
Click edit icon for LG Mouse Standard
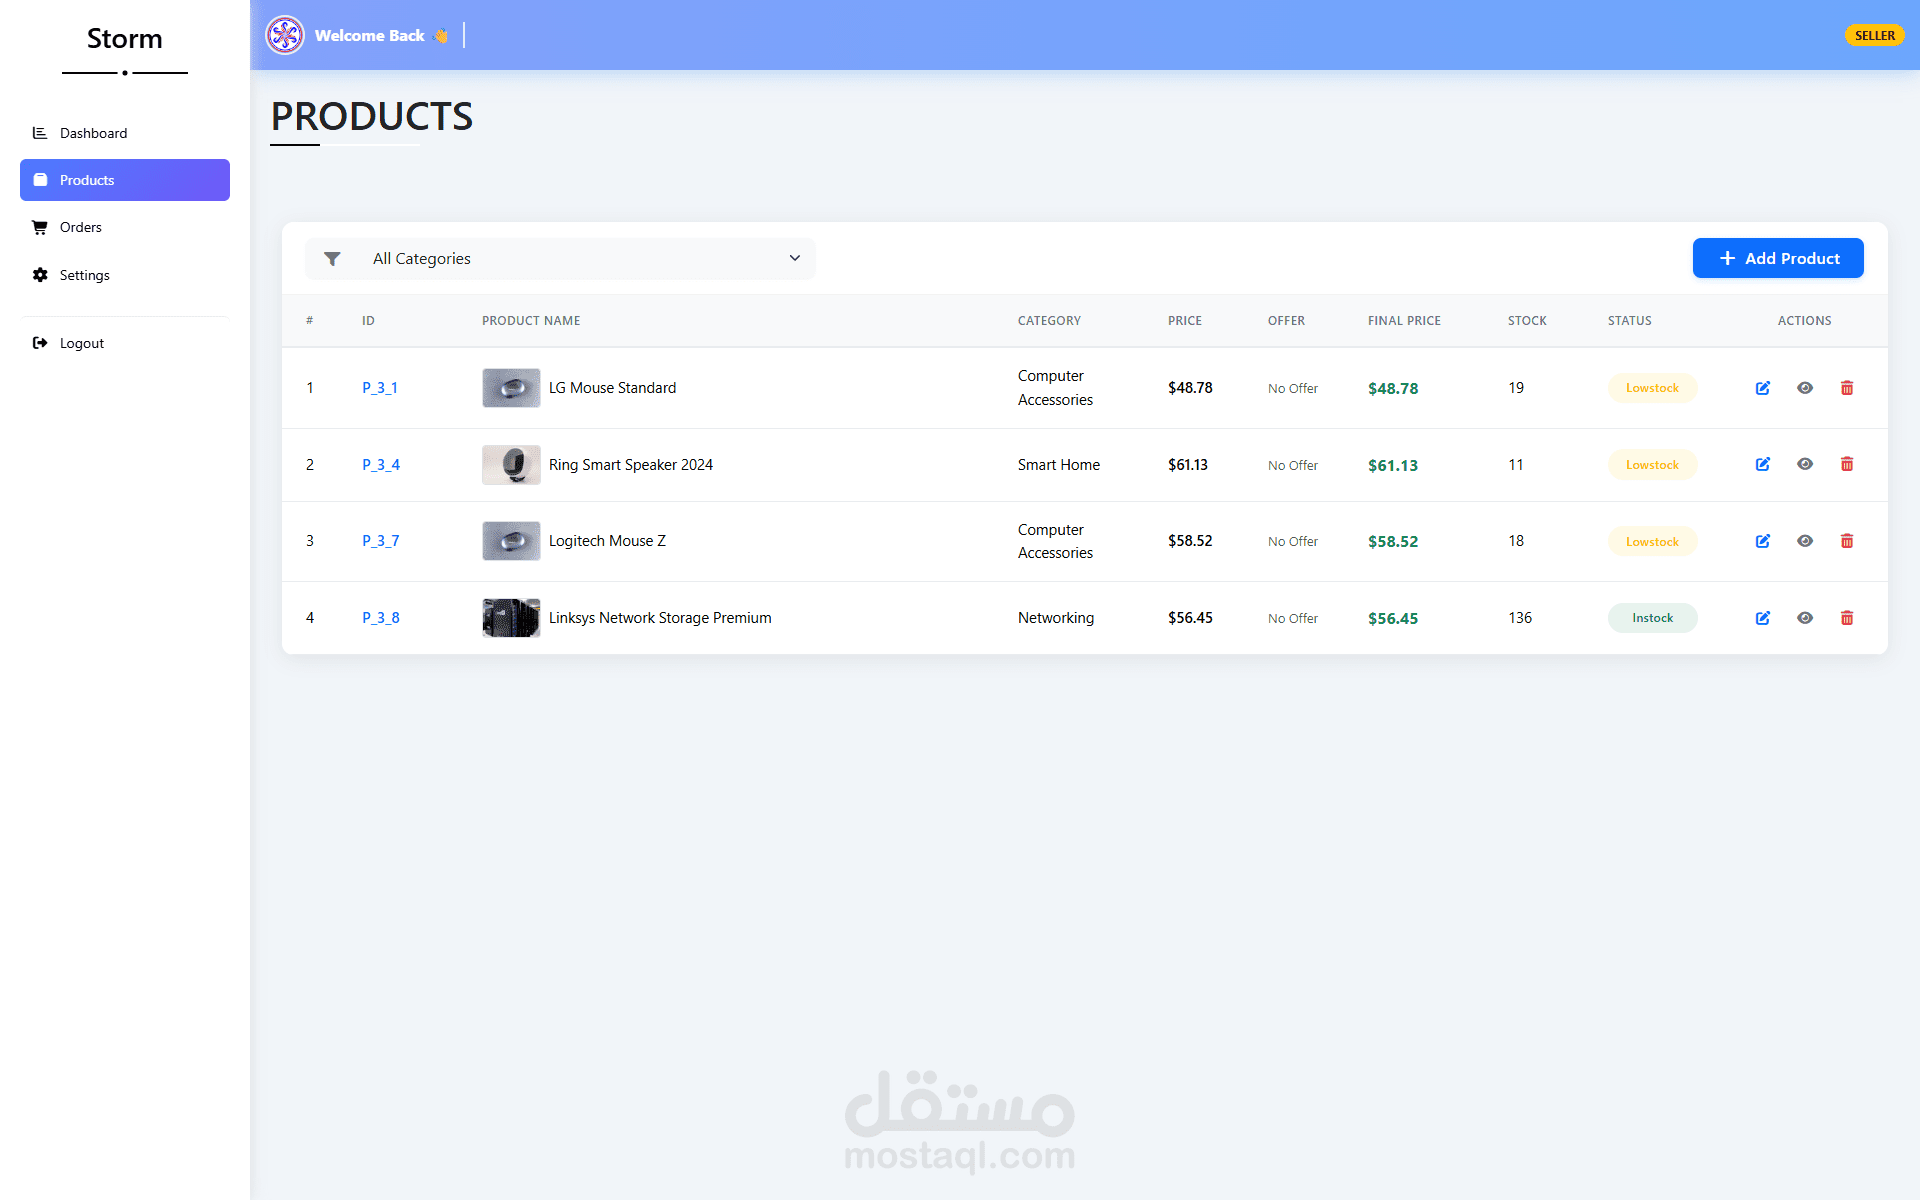coord(1763,388)
